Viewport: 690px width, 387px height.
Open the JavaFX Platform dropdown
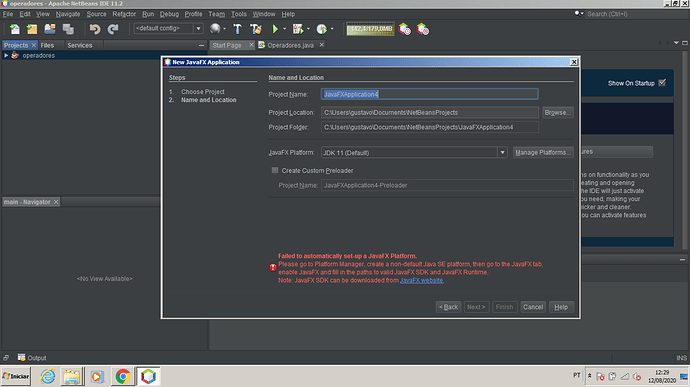tap(502, 153)
